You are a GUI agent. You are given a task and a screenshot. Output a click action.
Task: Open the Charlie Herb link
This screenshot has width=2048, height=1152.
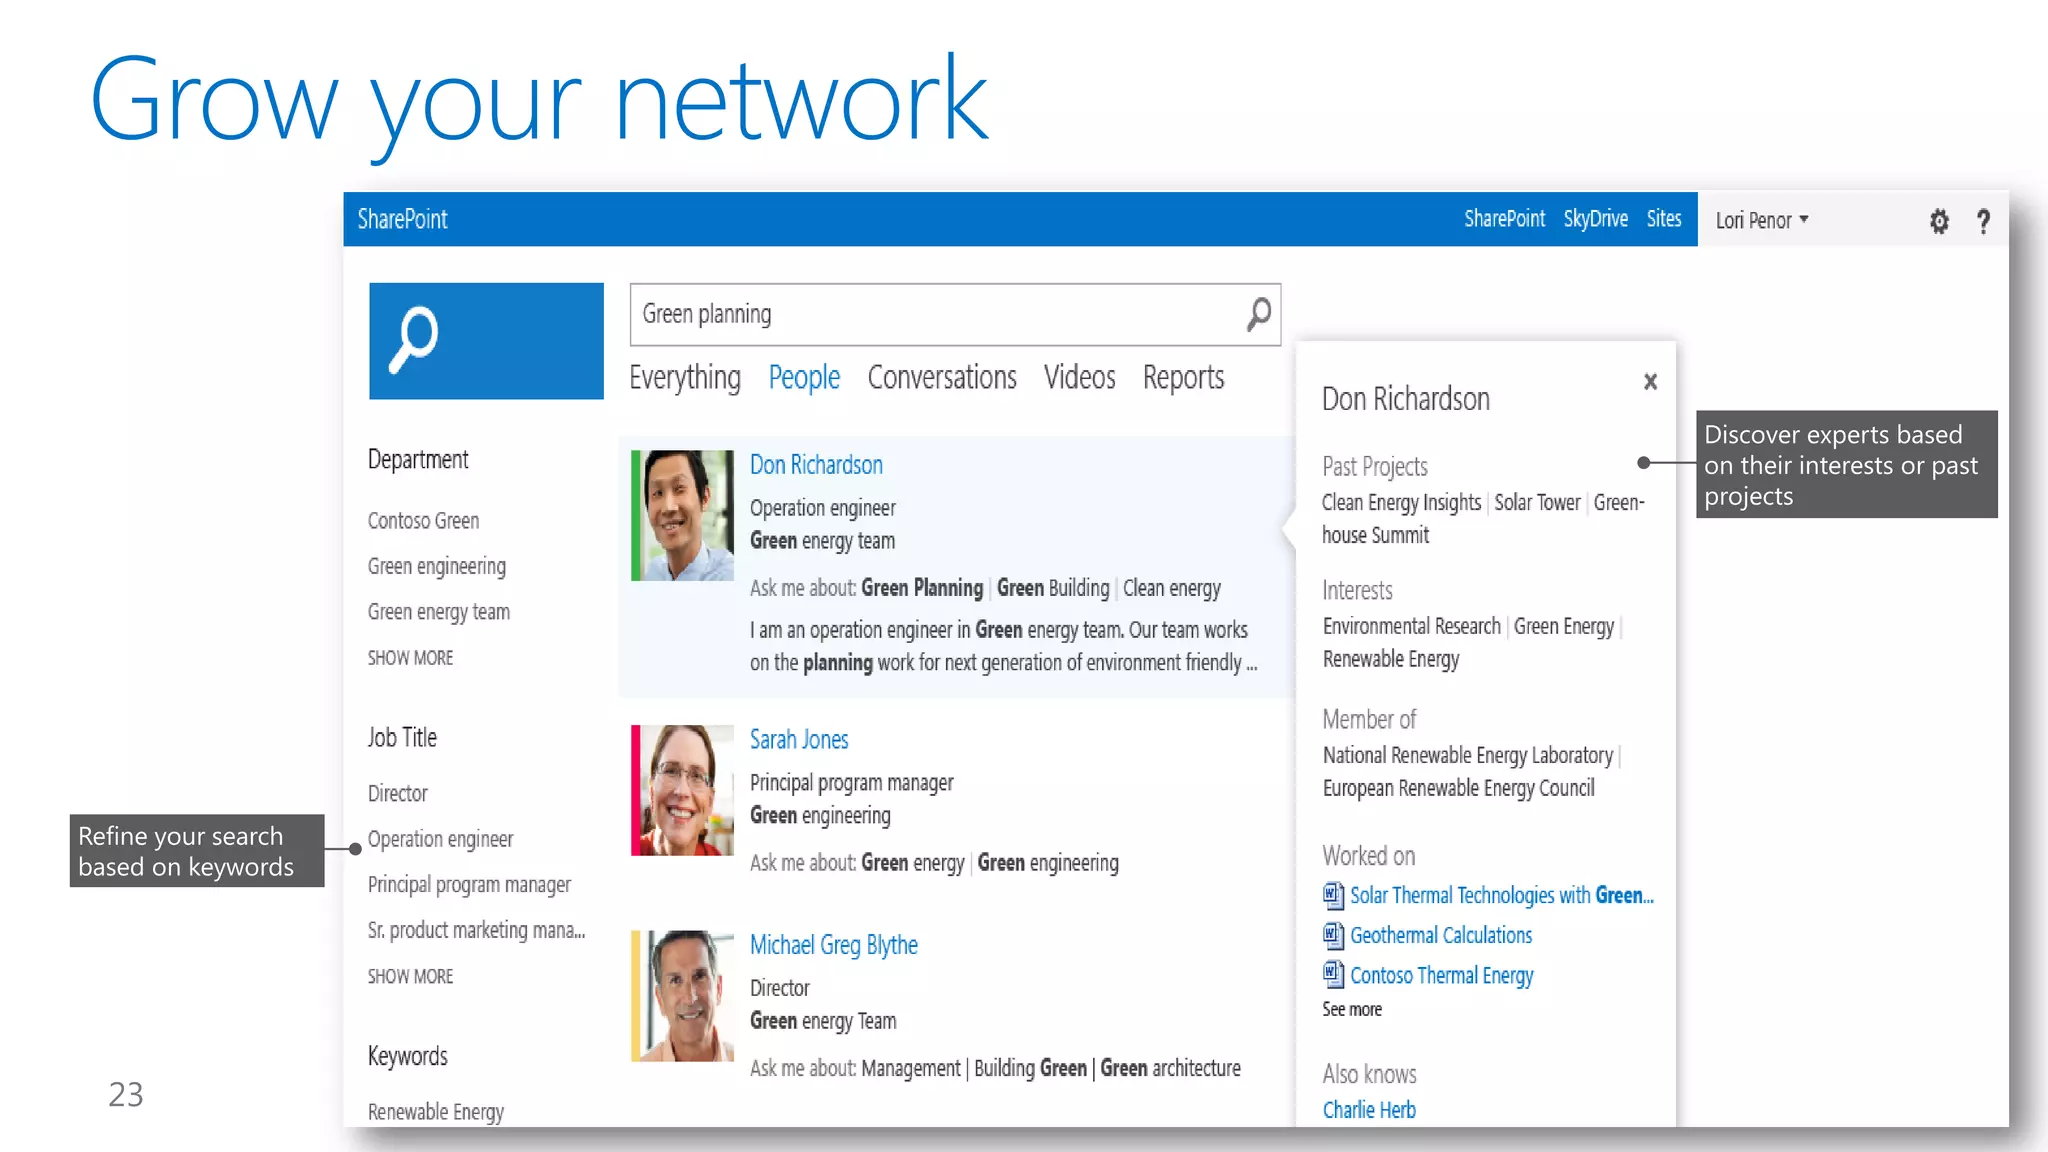[1368, 1110]
